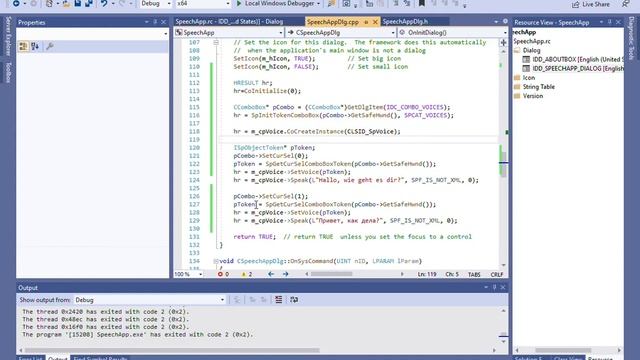The height and width of the screenshot is (360, 640).
Task: Expand the Local Windows Debugger dropdown arrow
Action: [318, 4]
